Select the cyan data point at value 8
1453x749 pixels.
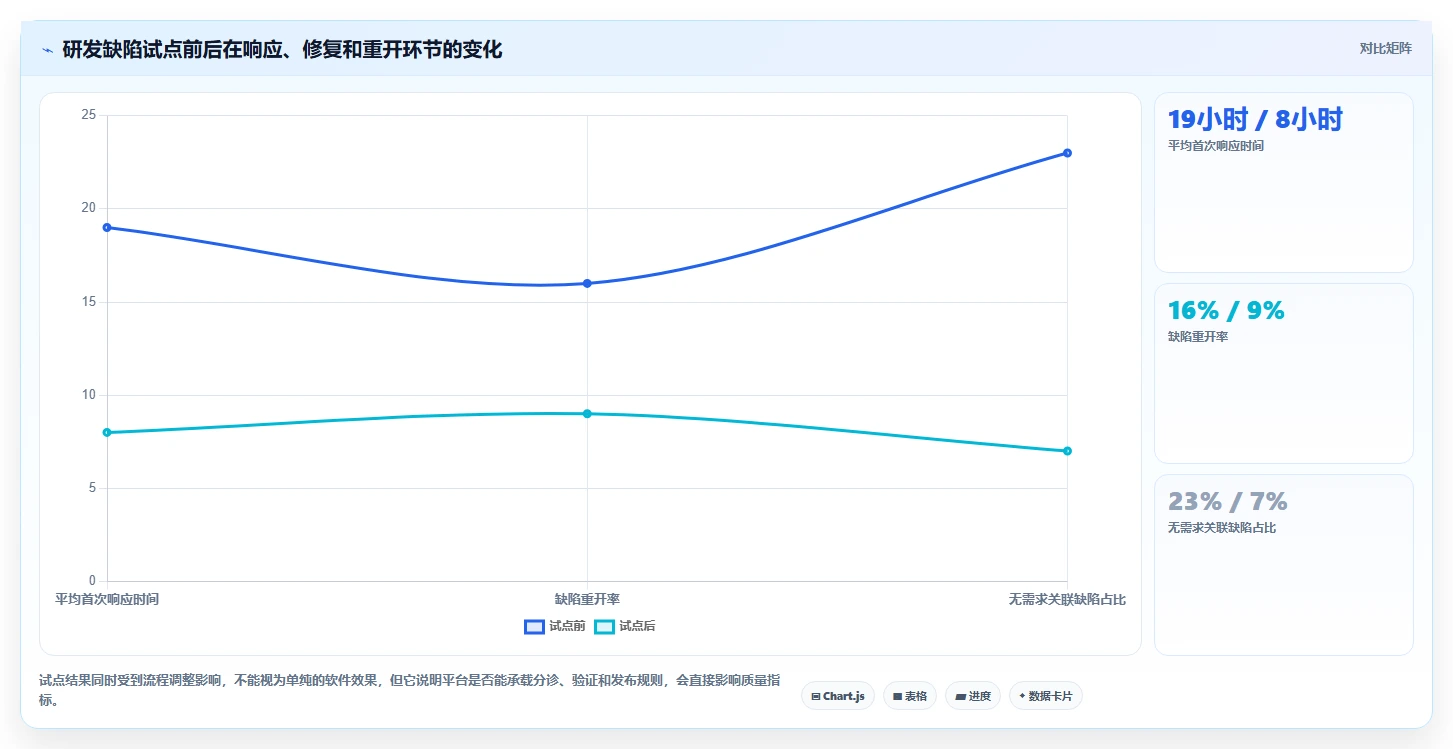click(107, 432)
